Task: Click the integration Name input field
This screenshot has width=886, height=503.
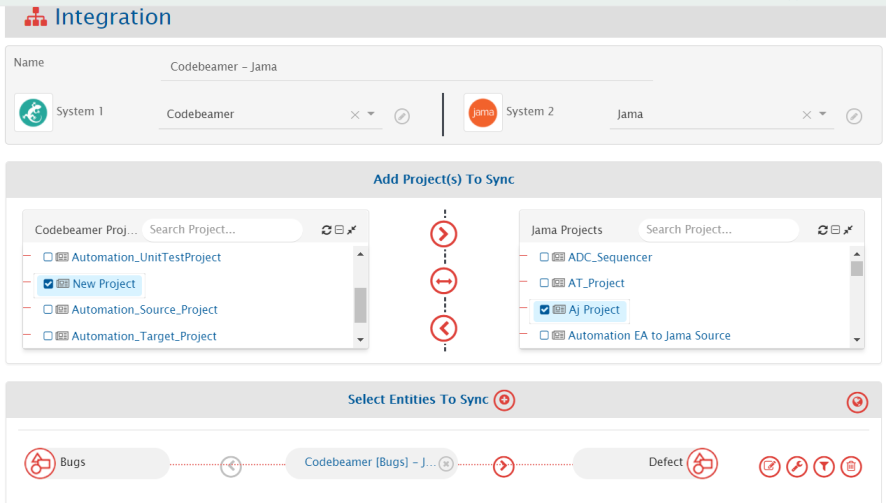Action: click(405, 67)
